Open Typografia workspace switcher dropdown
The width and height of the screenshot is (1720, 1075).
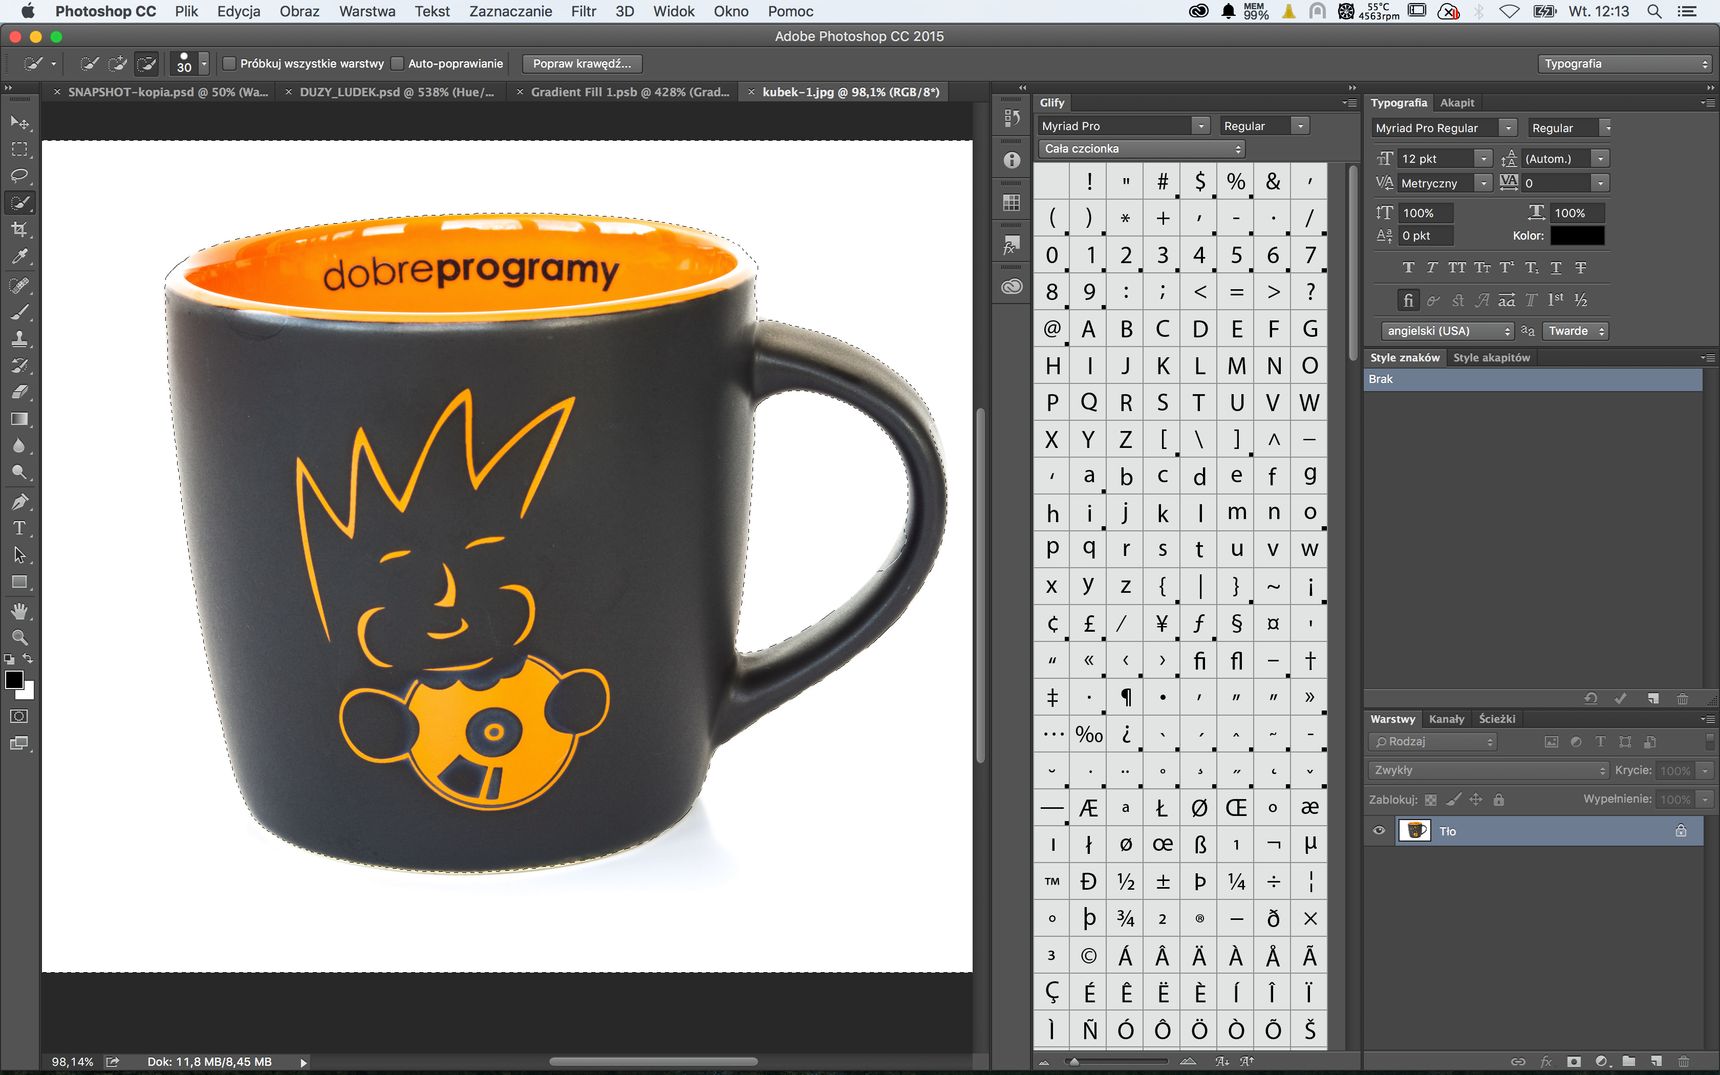[x=1626, y=64]
